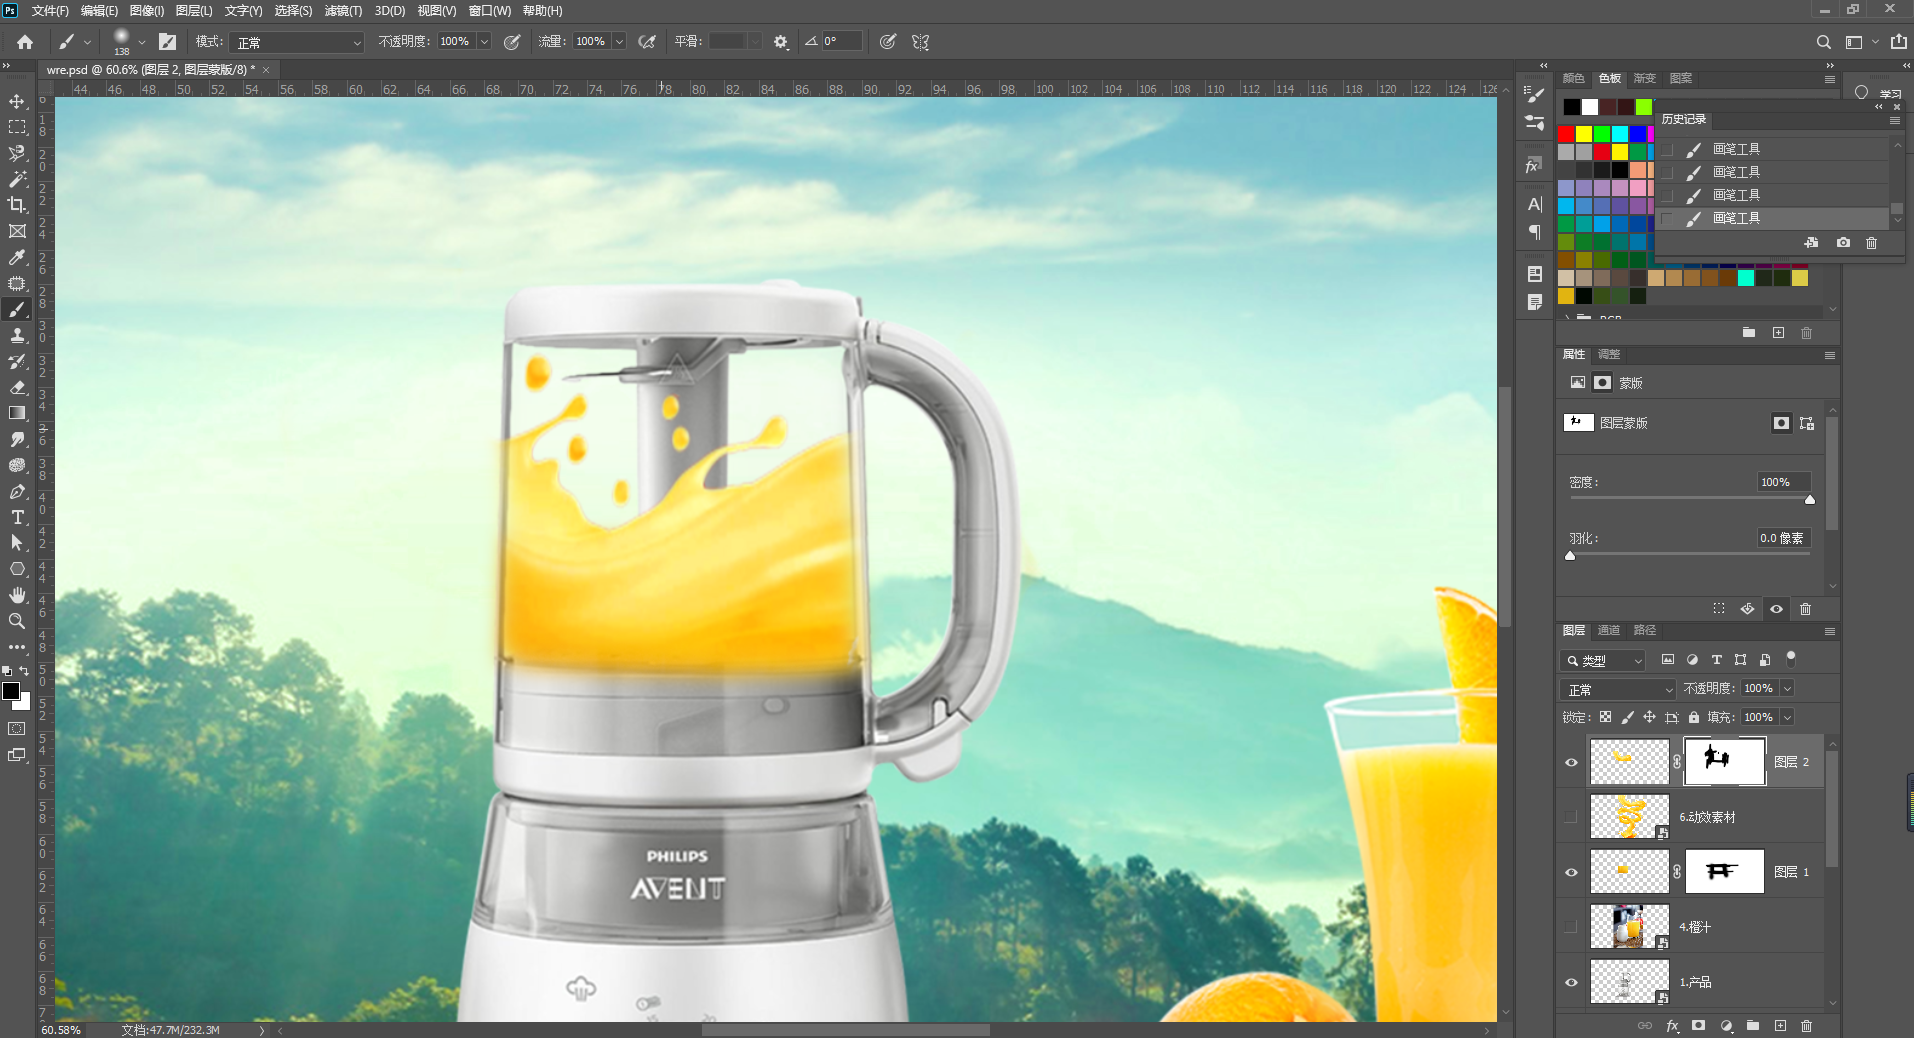Select the 图层 1 layer name
Screen dimensions: 1914x1038
click(1791, 872)
